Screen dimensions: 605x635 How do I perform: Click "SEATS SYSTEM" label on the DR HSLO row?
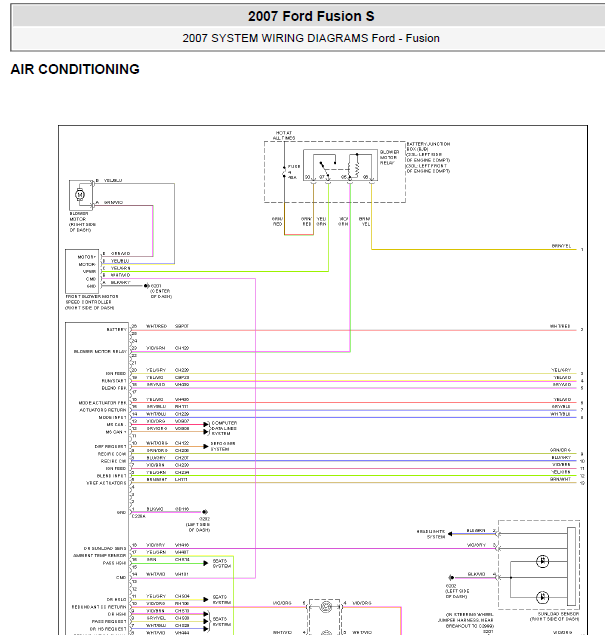[x=222, y=600]
